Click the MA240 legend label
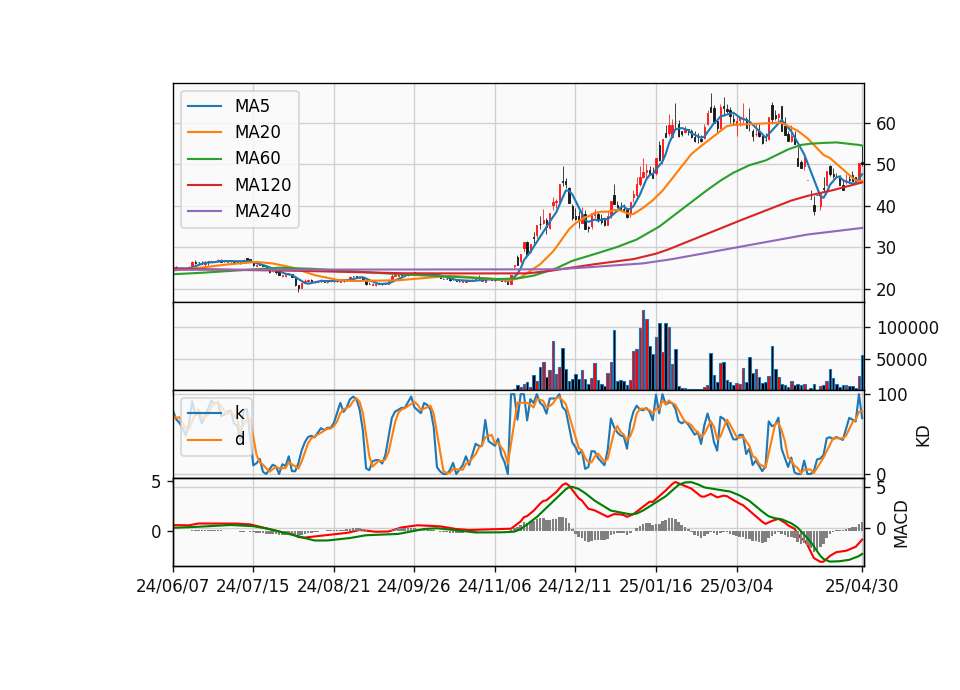The height and width of the screenshot is (690, 960). pyautogui.click(x=263, y=211)
